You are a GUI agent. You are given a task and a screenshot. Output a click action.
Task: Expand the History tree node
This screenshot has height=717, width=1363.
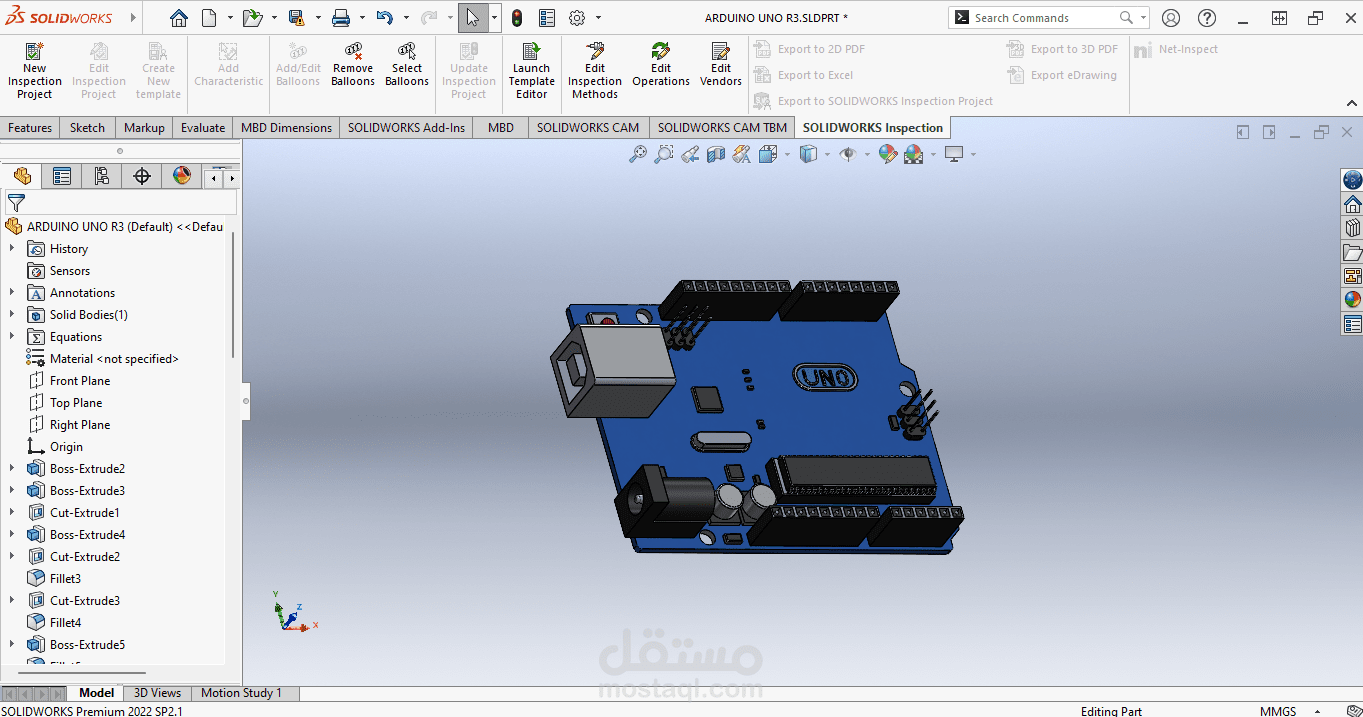[x=12, y=248]
